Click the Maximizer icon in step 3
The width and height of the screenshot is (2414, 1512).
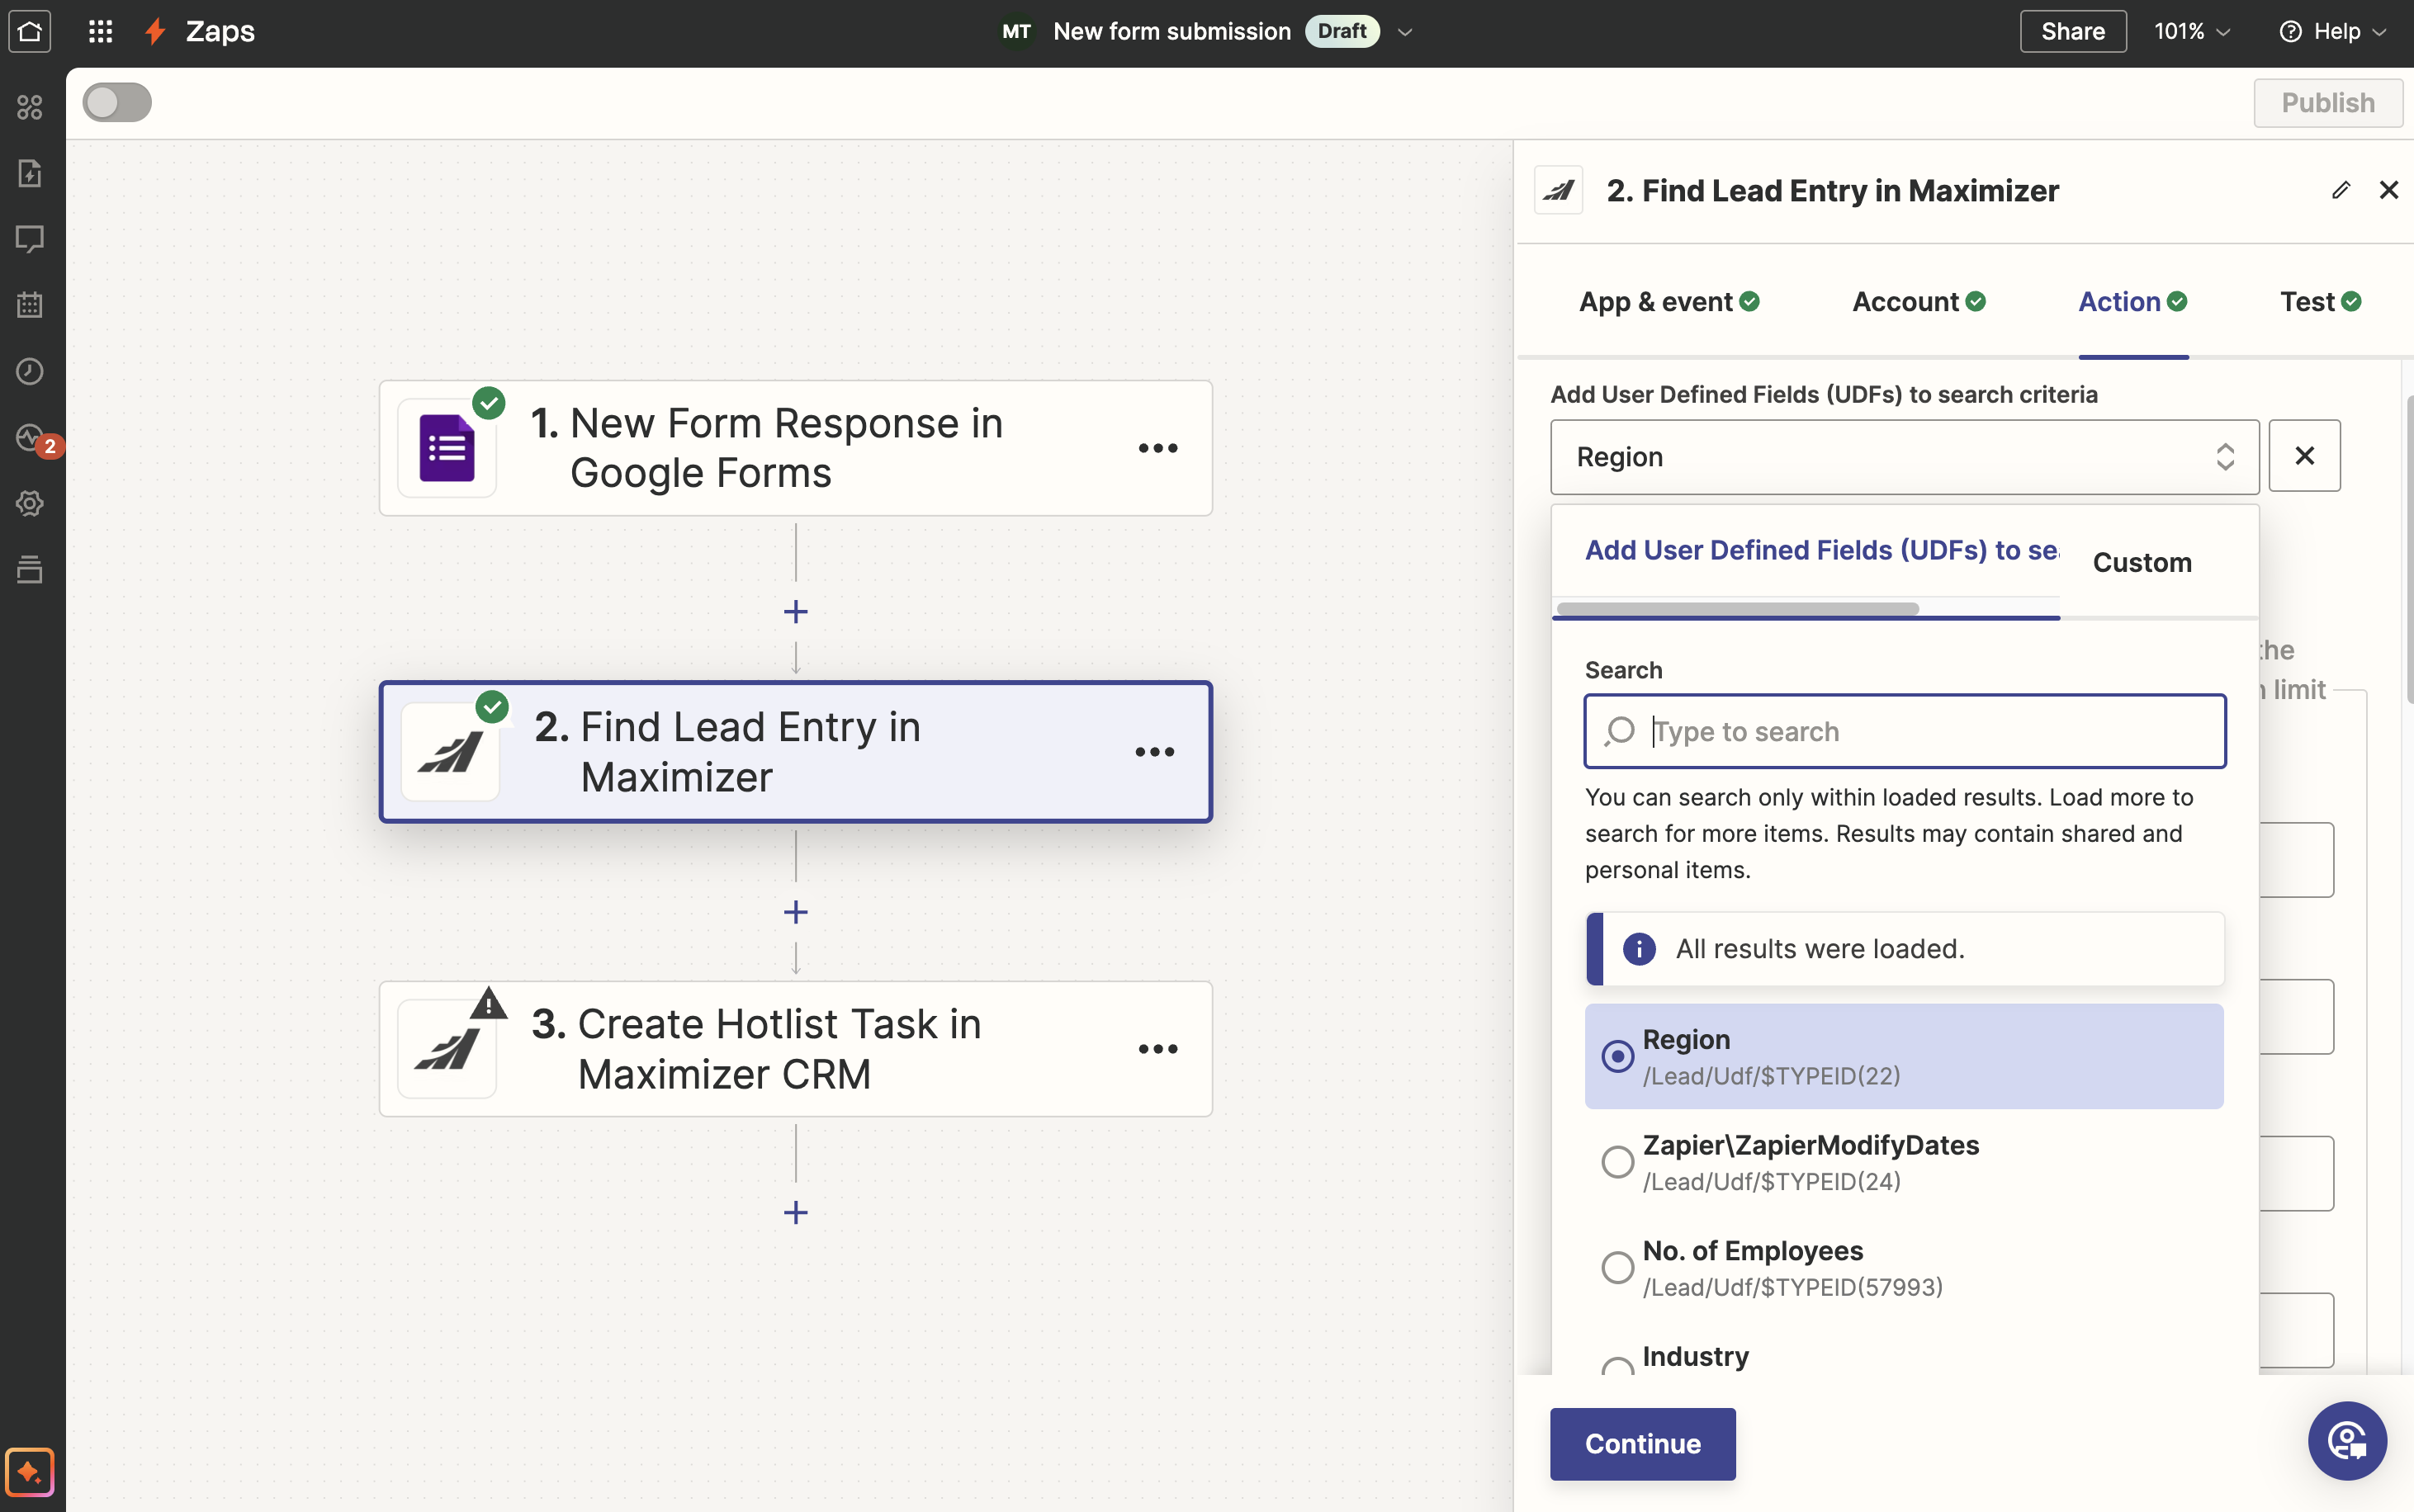tap(447, 1049)
